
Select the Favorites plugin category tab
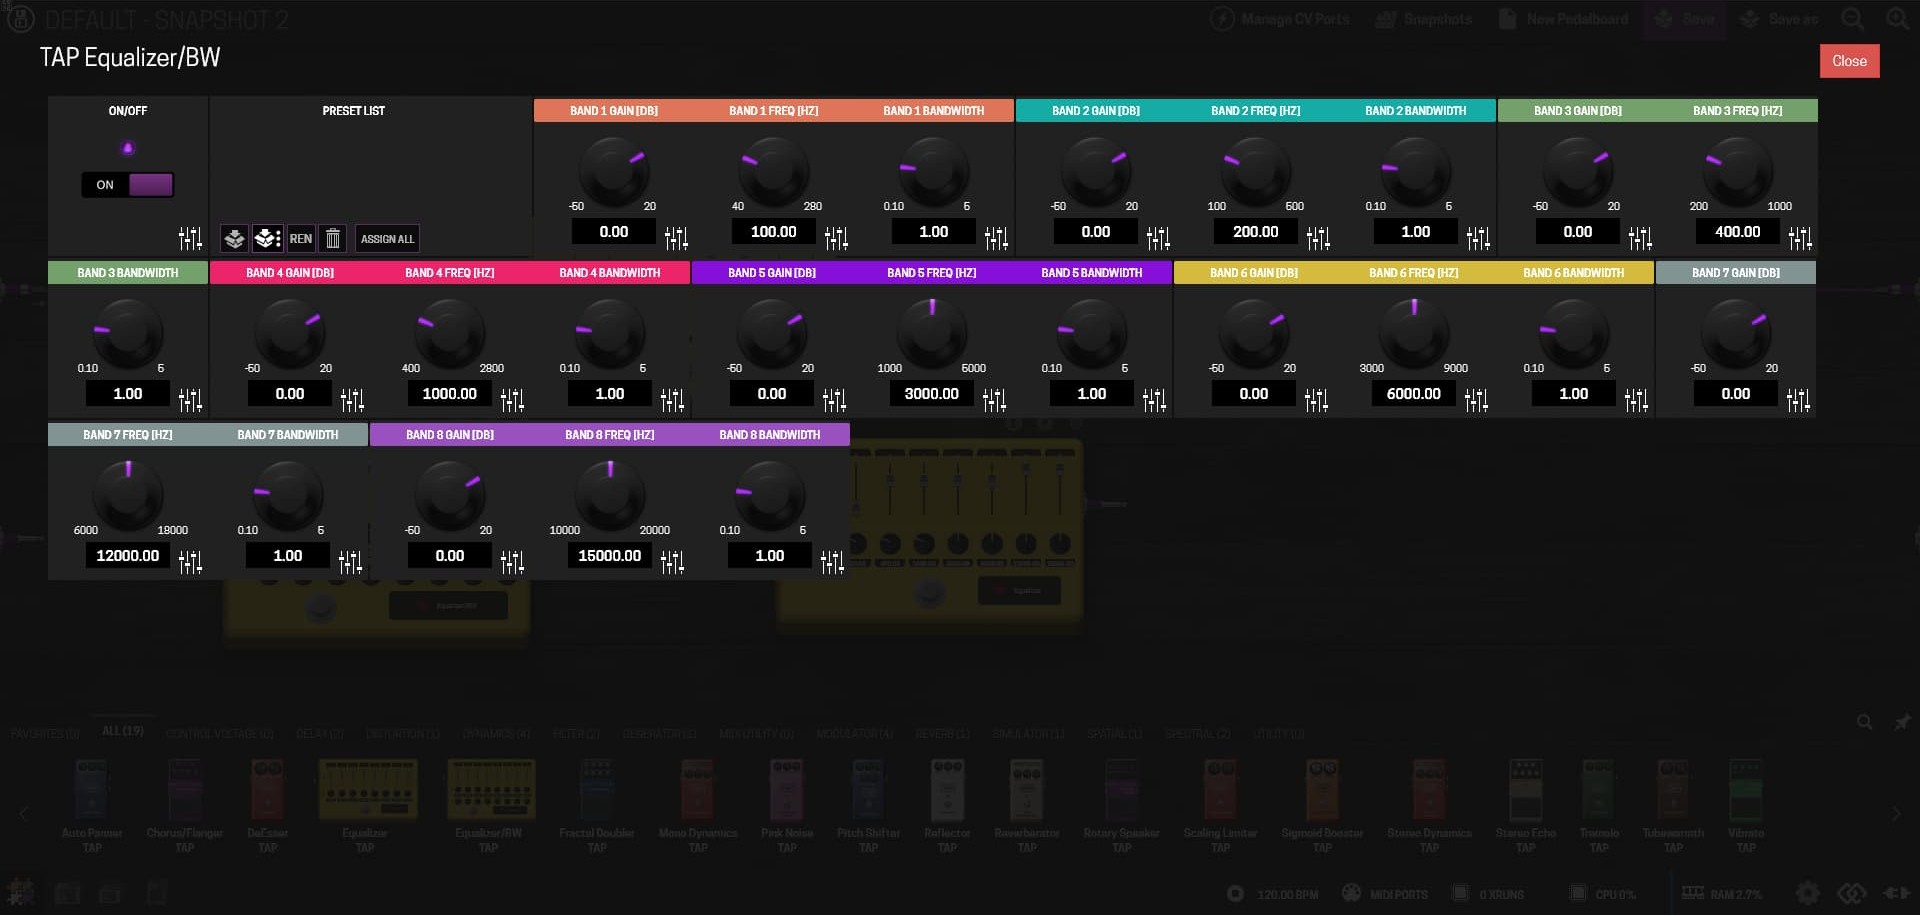coord(45,734)
